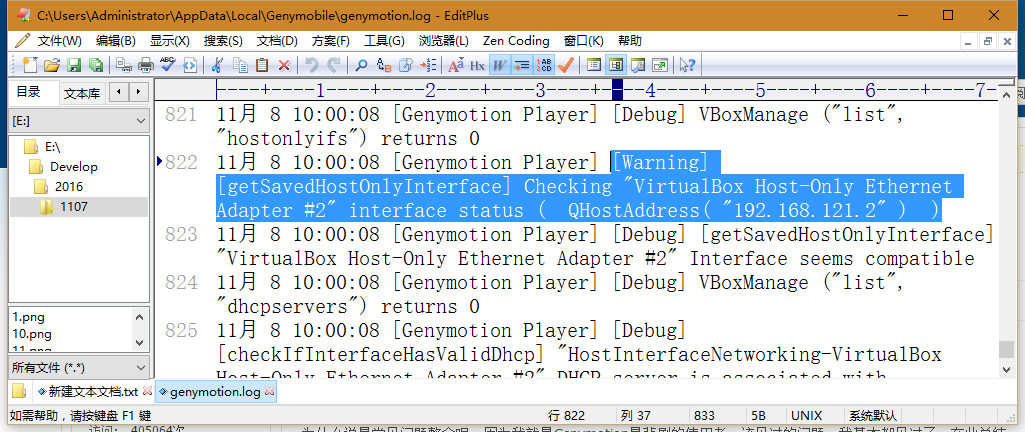This screenshot has width=1025, height=432.
Task: Copy the selected text via toolbar
Action: click(x=241, y=65)
